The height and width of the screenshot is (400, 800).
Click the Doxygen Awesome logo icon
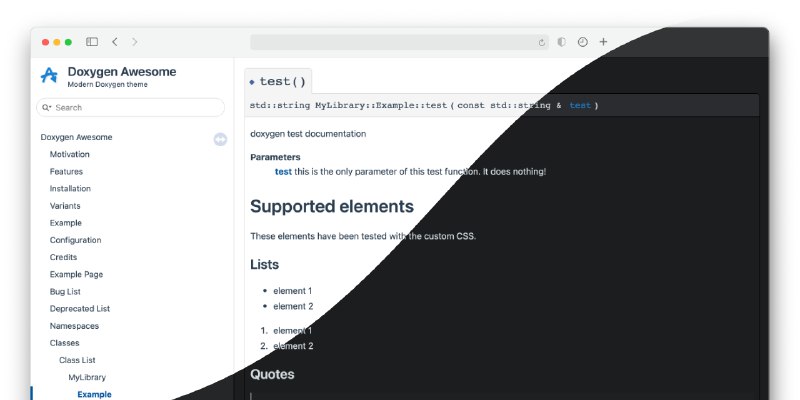[x=49, y=76]
